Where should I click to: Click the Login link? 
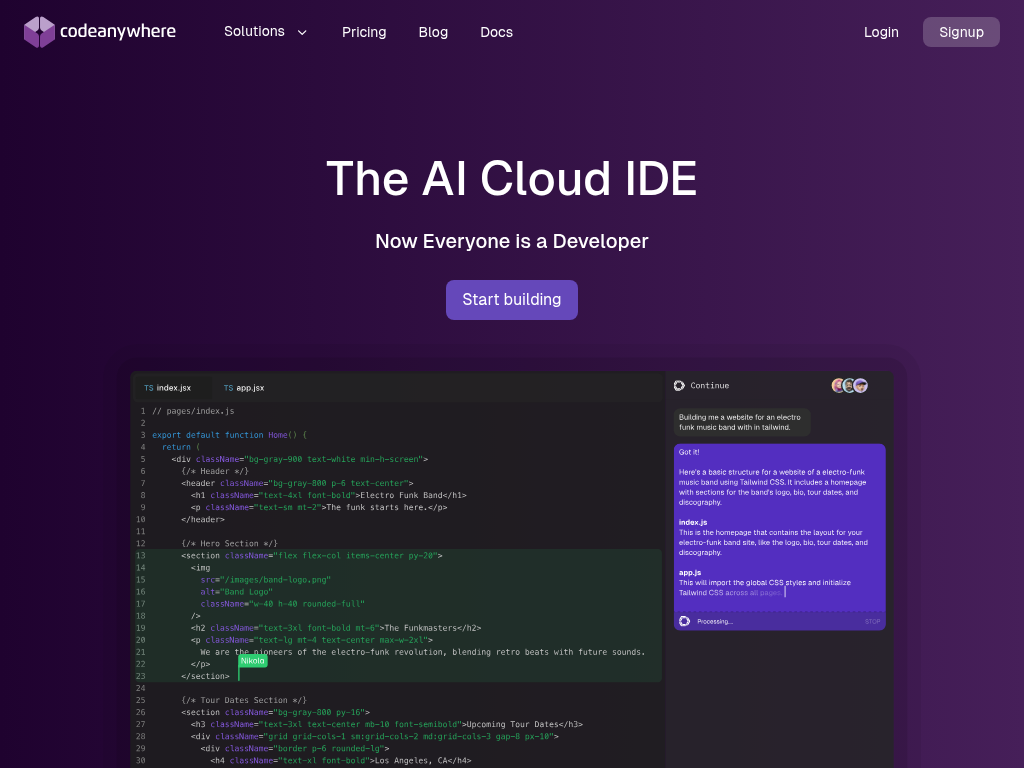881,32
